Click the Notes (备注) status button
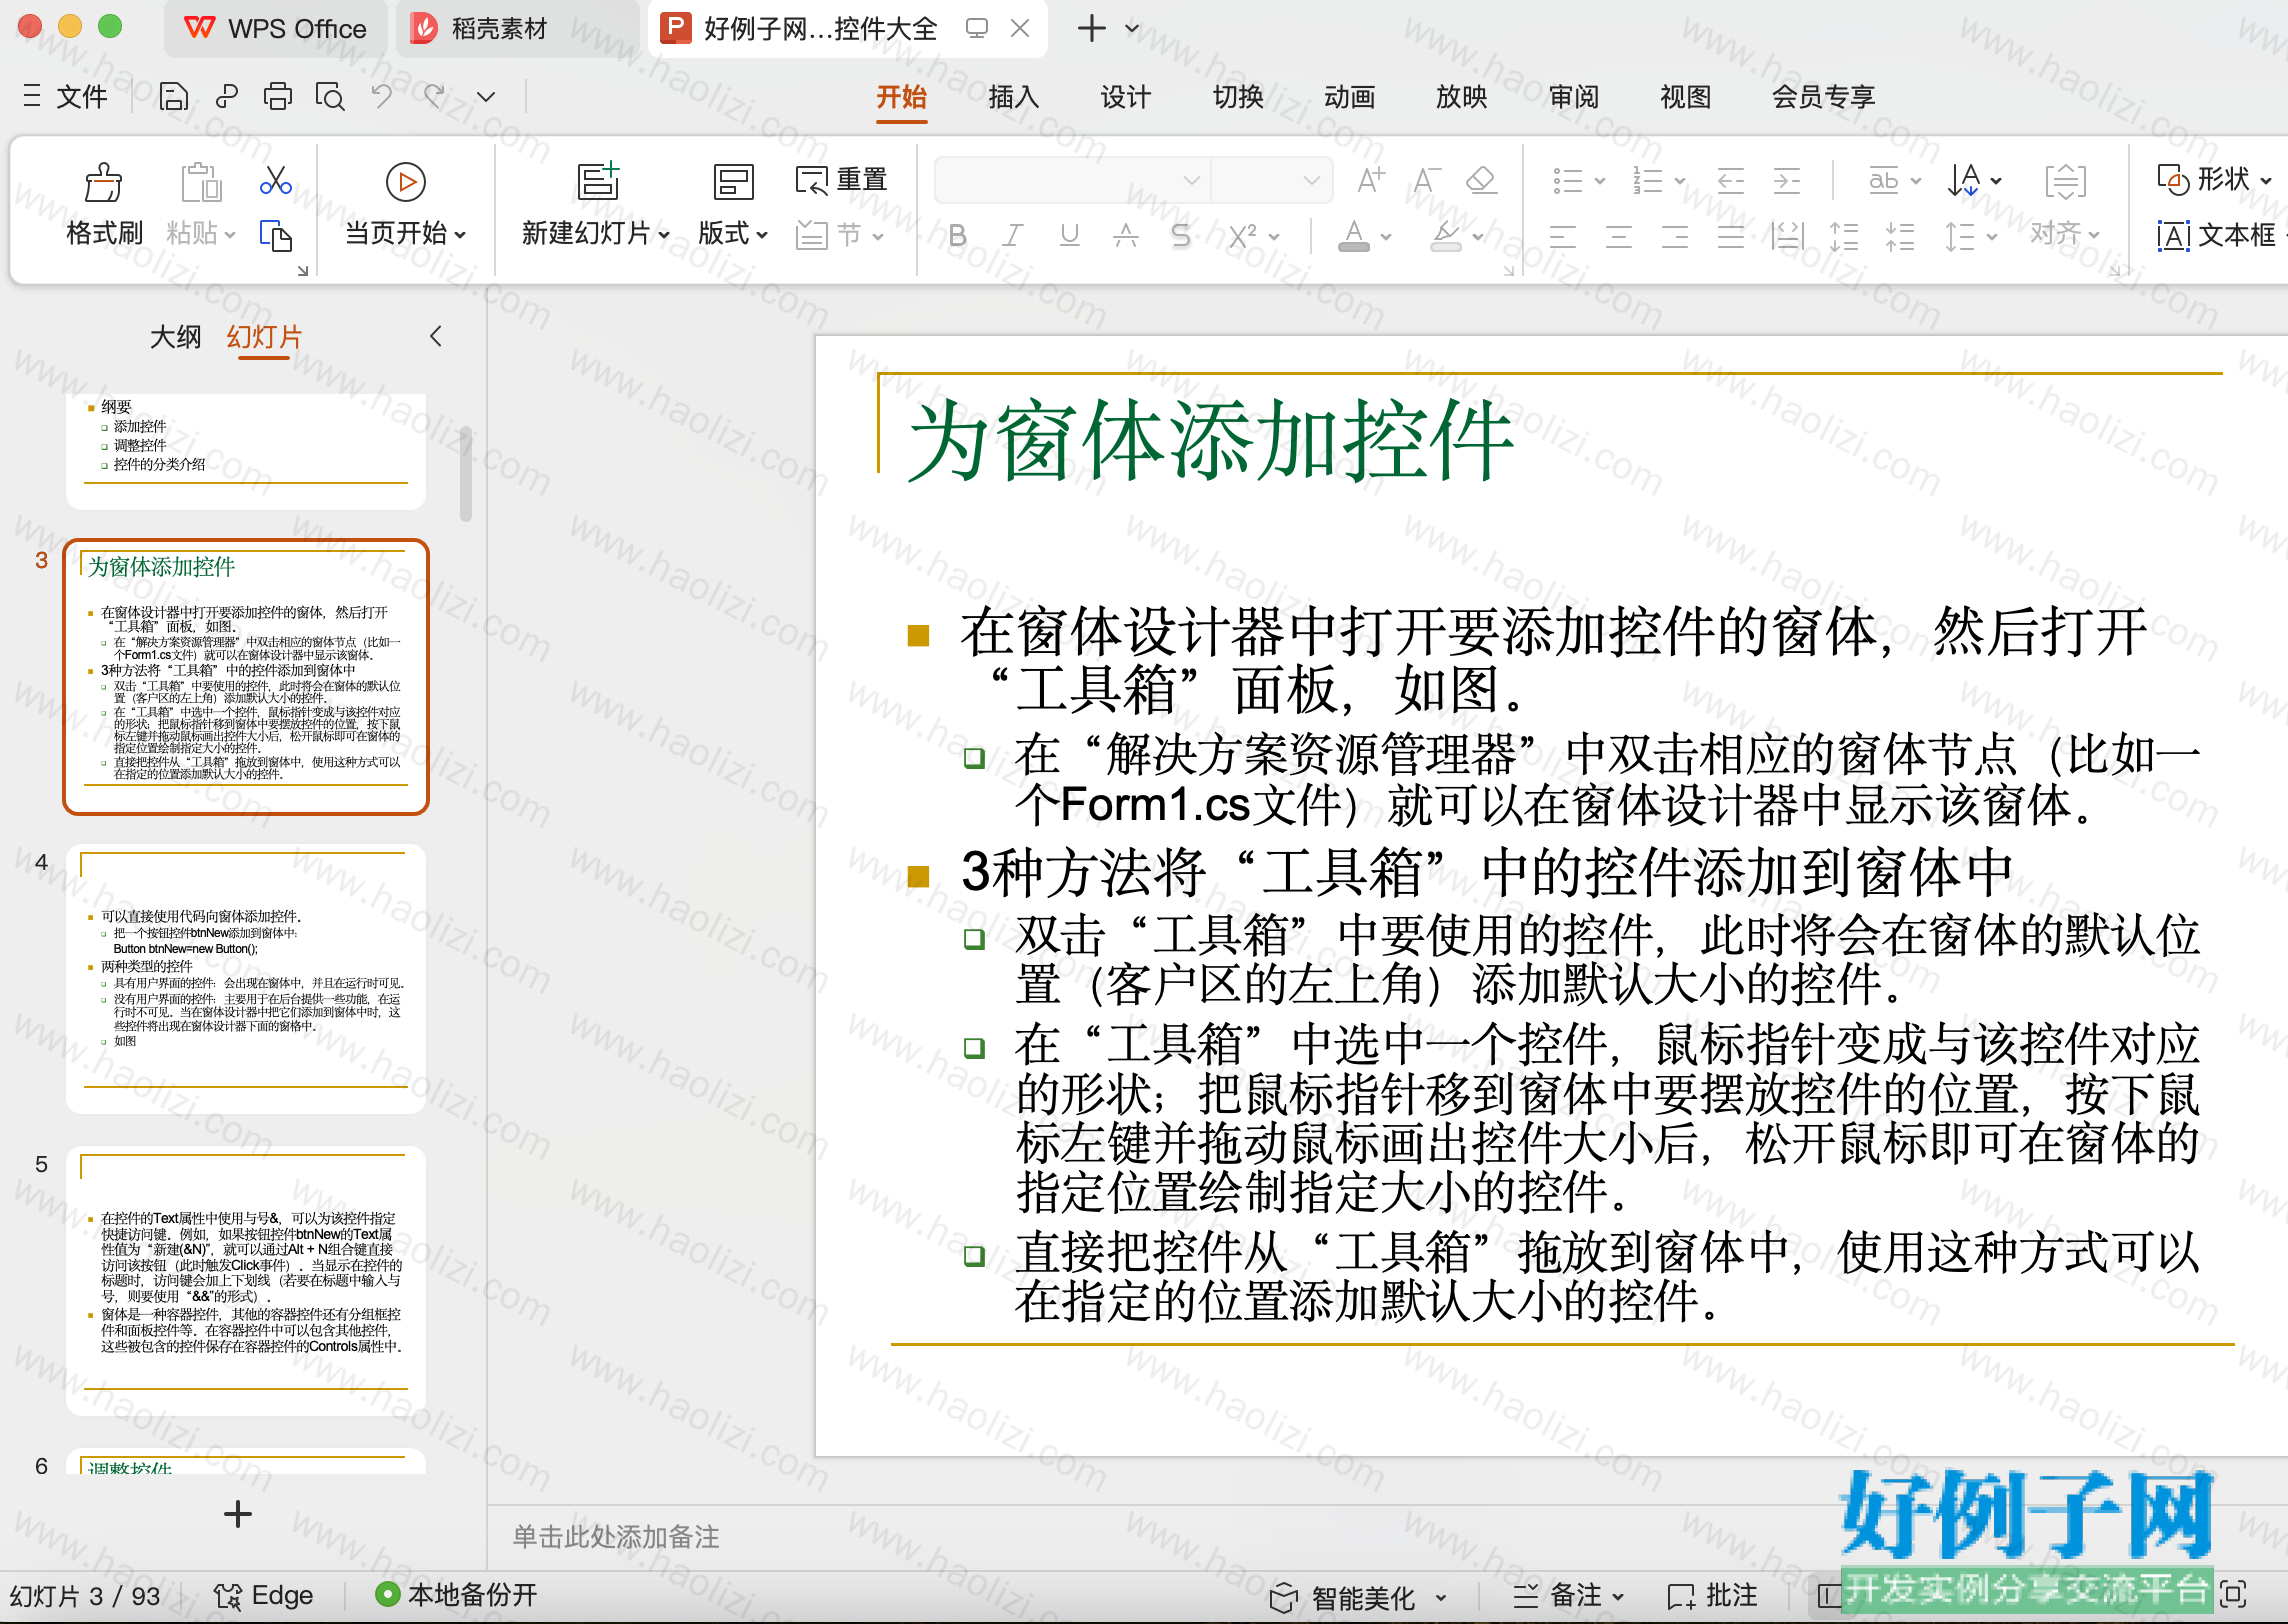2288x1624 pixels. (1568, 1595)
